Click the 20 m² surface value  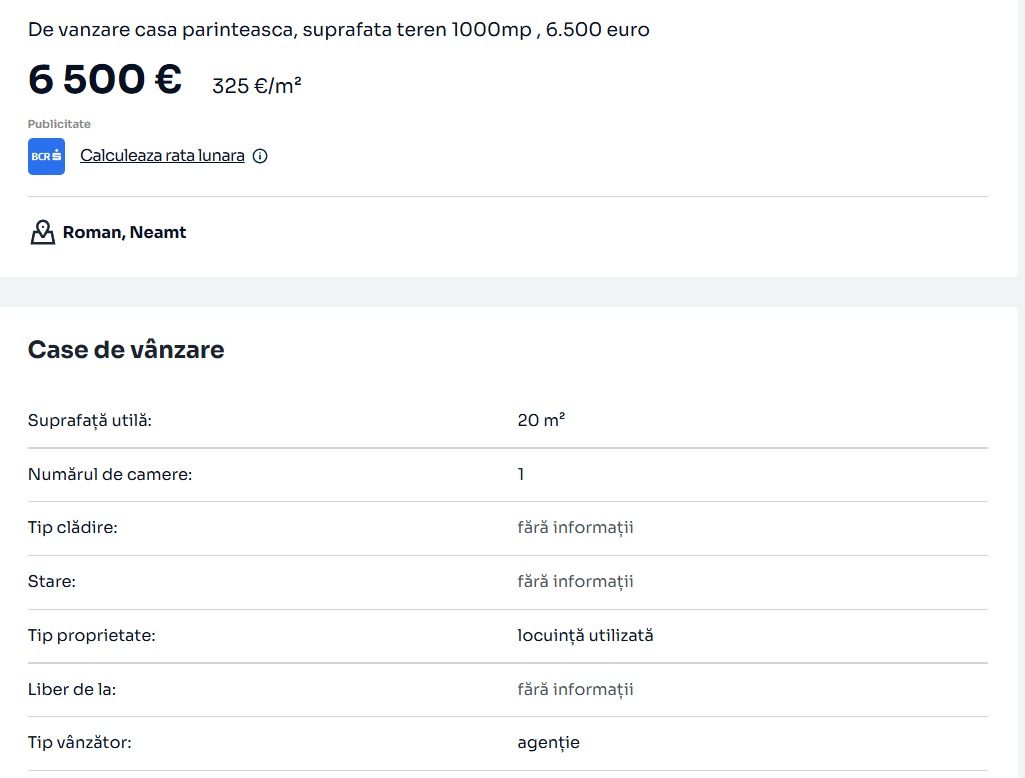coord(541,420)
